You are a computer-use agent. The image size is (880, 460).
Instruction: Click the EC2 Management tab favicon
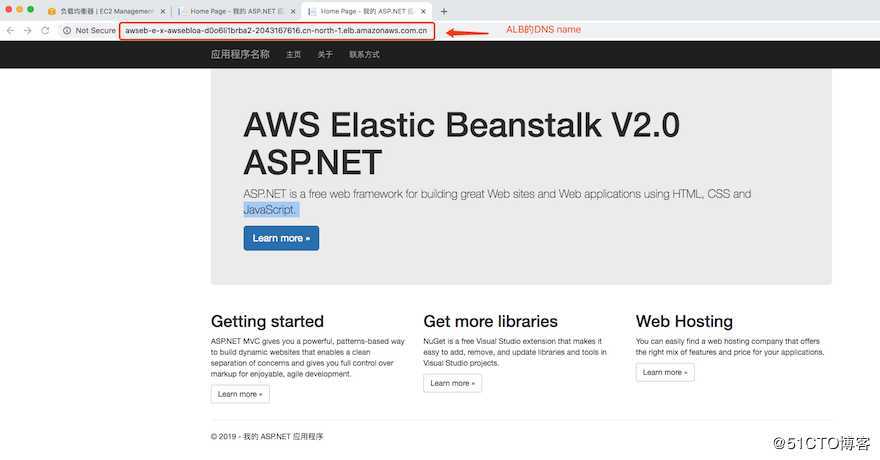pyautogui.click(x=52, y=11)
